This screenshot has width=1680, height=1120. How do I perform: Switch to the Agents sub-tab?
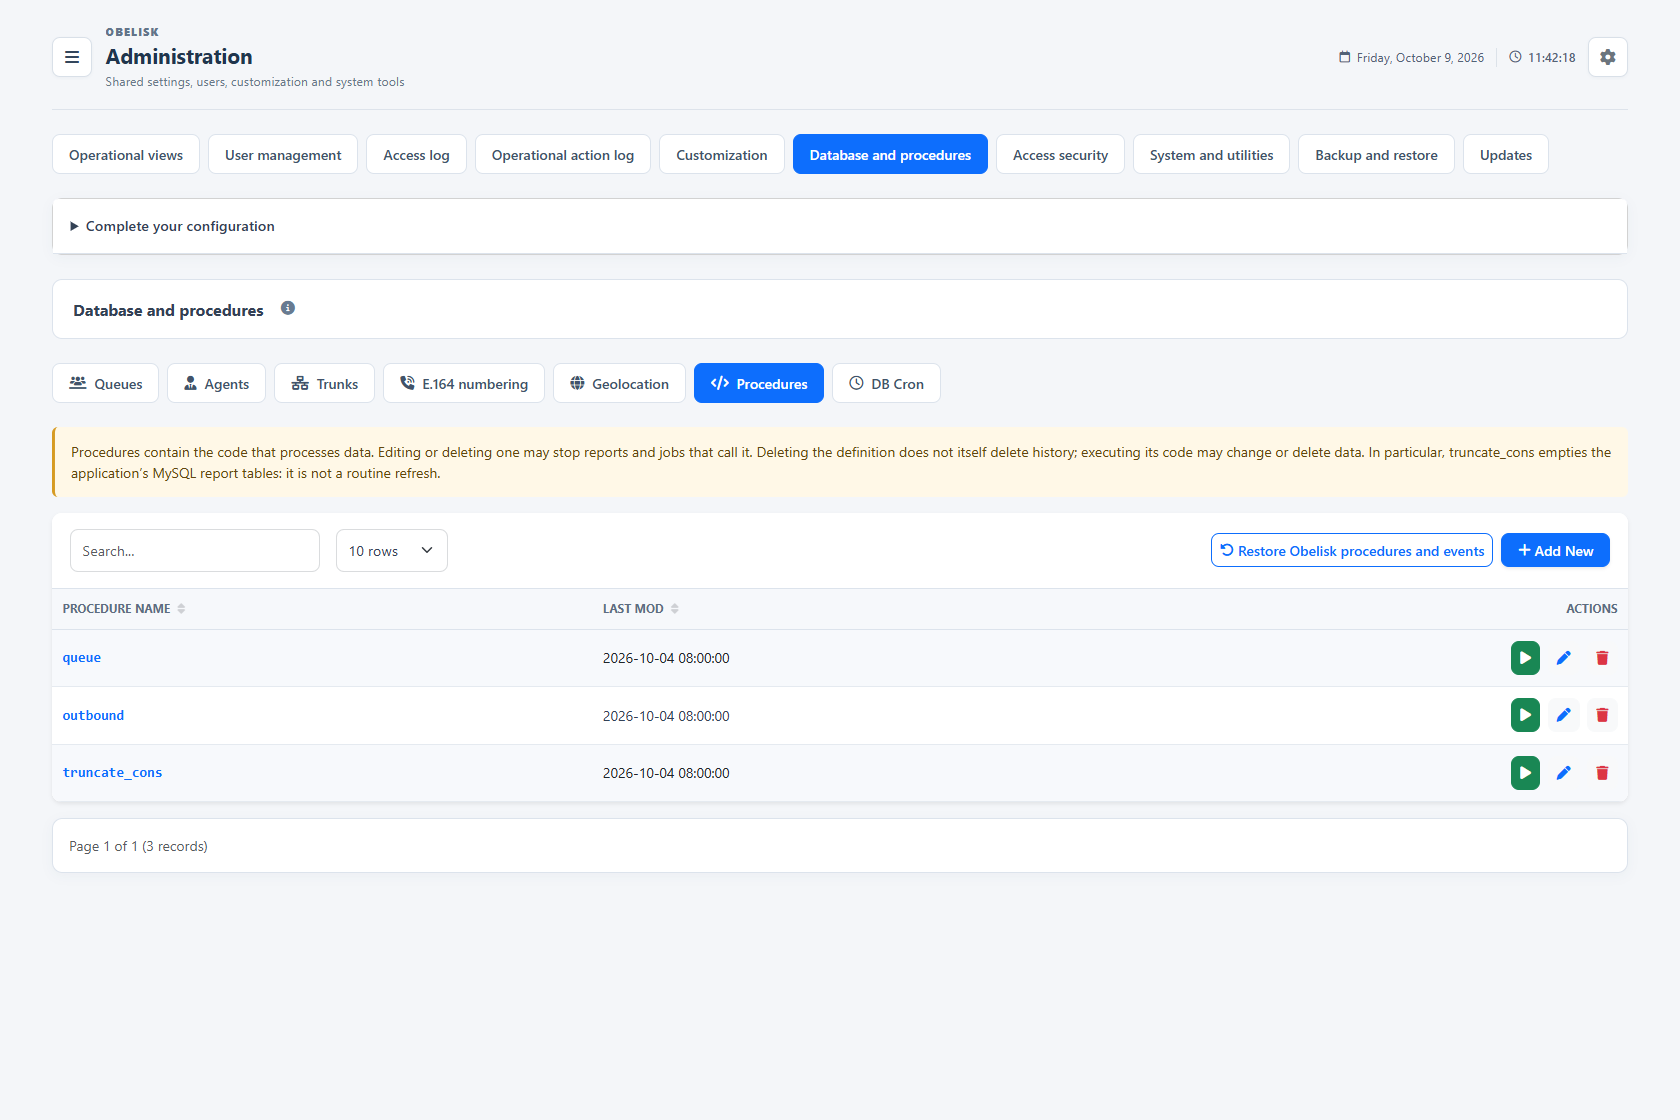(216, 383)
